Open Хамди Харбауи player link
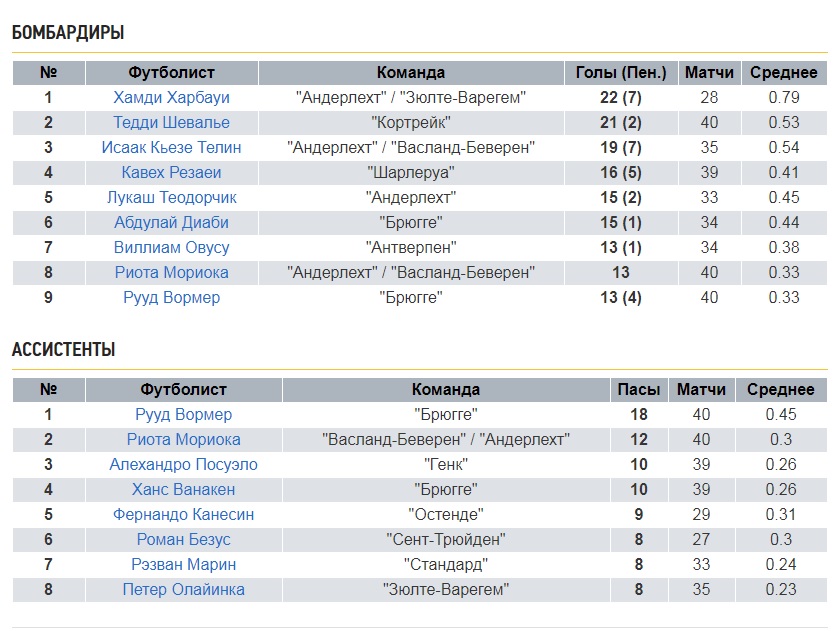836x631 pixels. tap(171, 97)
